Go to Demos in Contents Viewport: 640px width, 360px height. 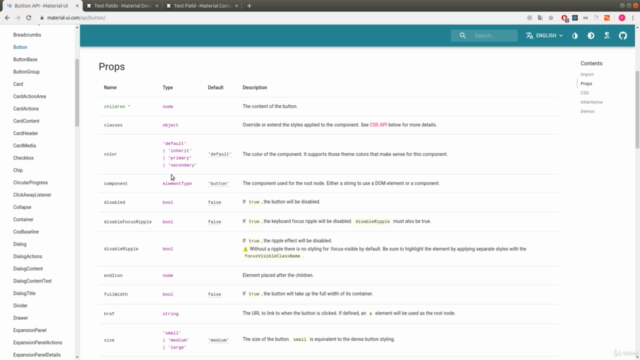point(587,111)
